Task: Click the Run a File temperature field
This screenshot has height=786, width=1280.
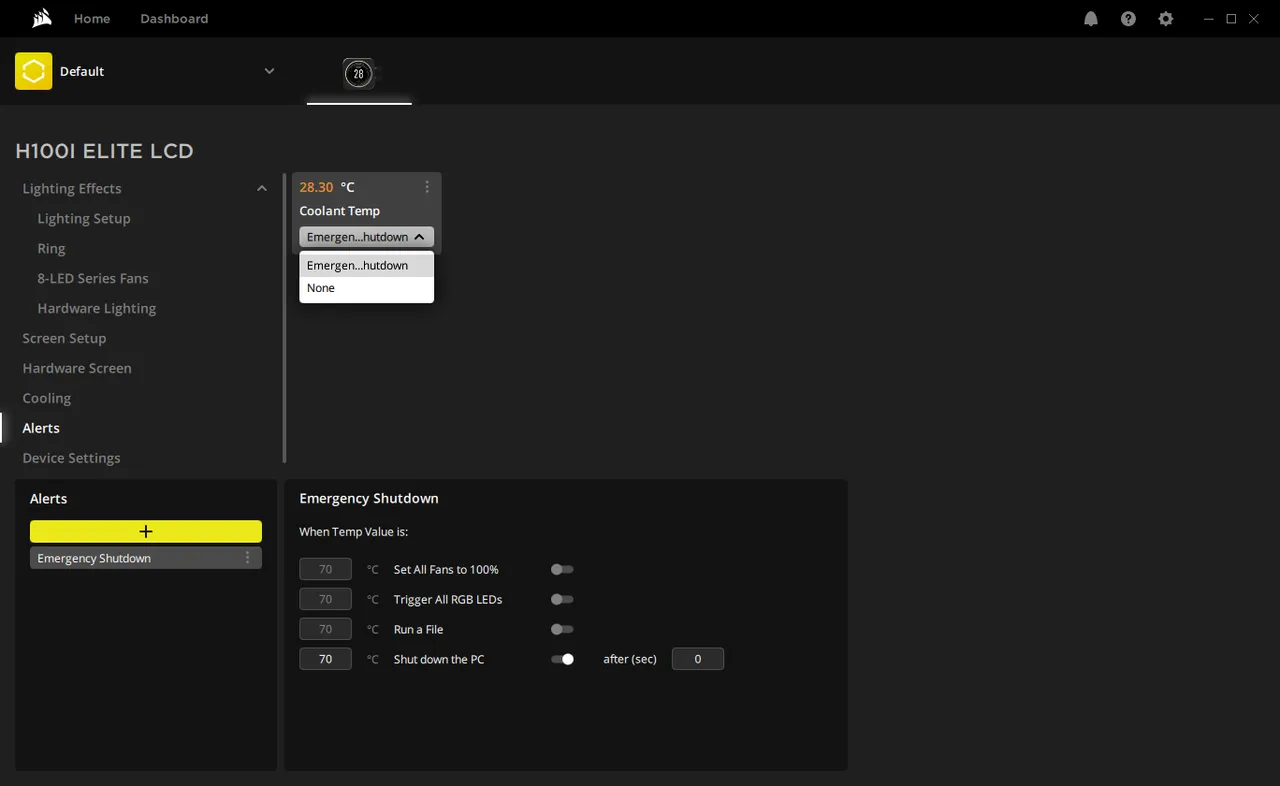Action: tap(325, 629)
